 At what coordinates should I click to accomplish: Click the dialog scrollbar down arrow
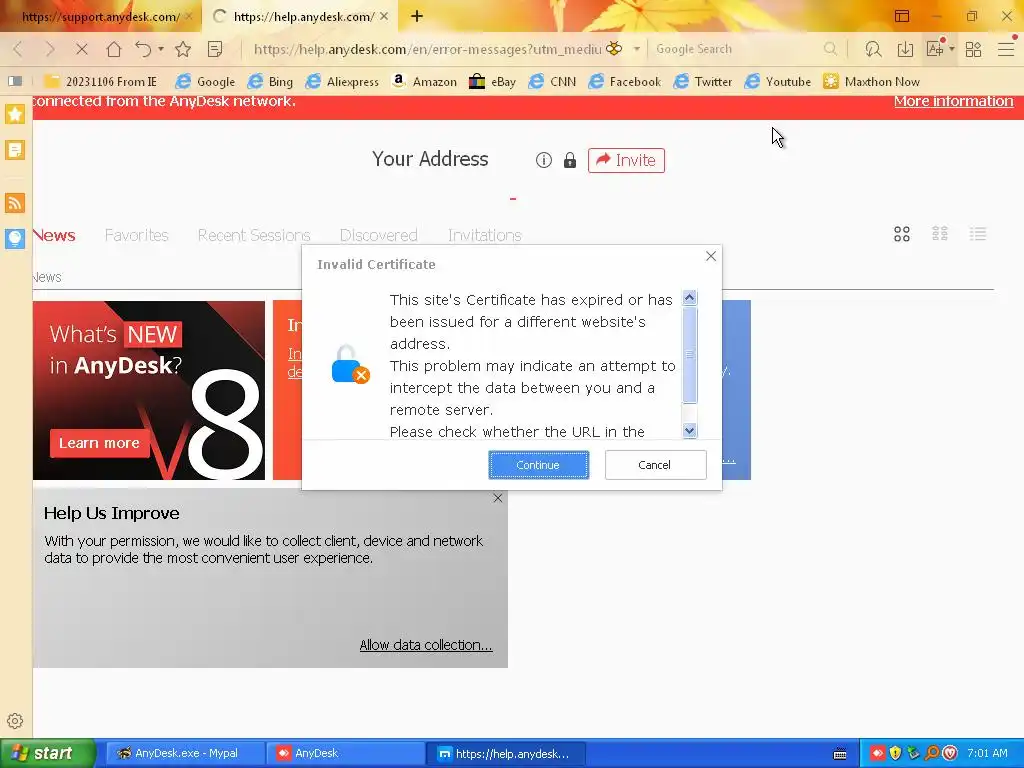690,430
